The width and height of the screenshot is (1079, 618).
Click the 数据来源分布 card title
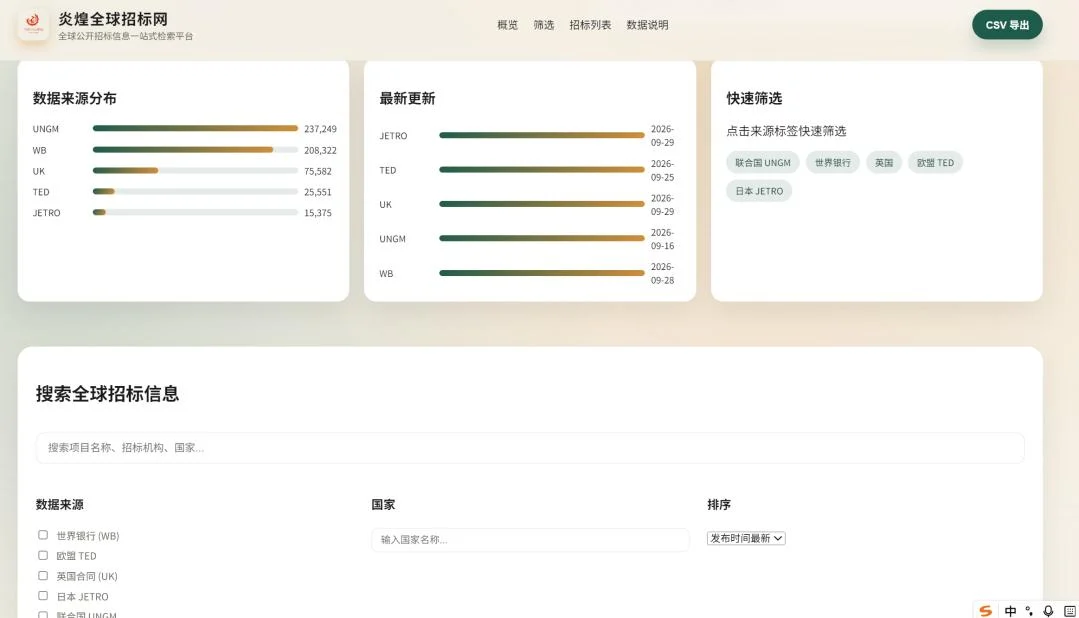coord(74,98)
